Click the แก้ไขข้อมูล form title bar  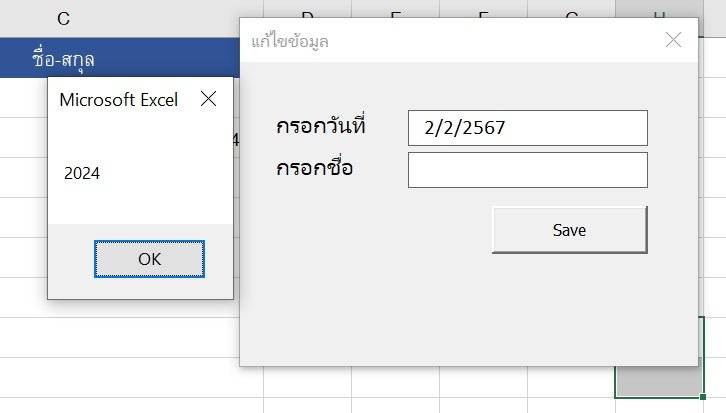tap(450, 41)
